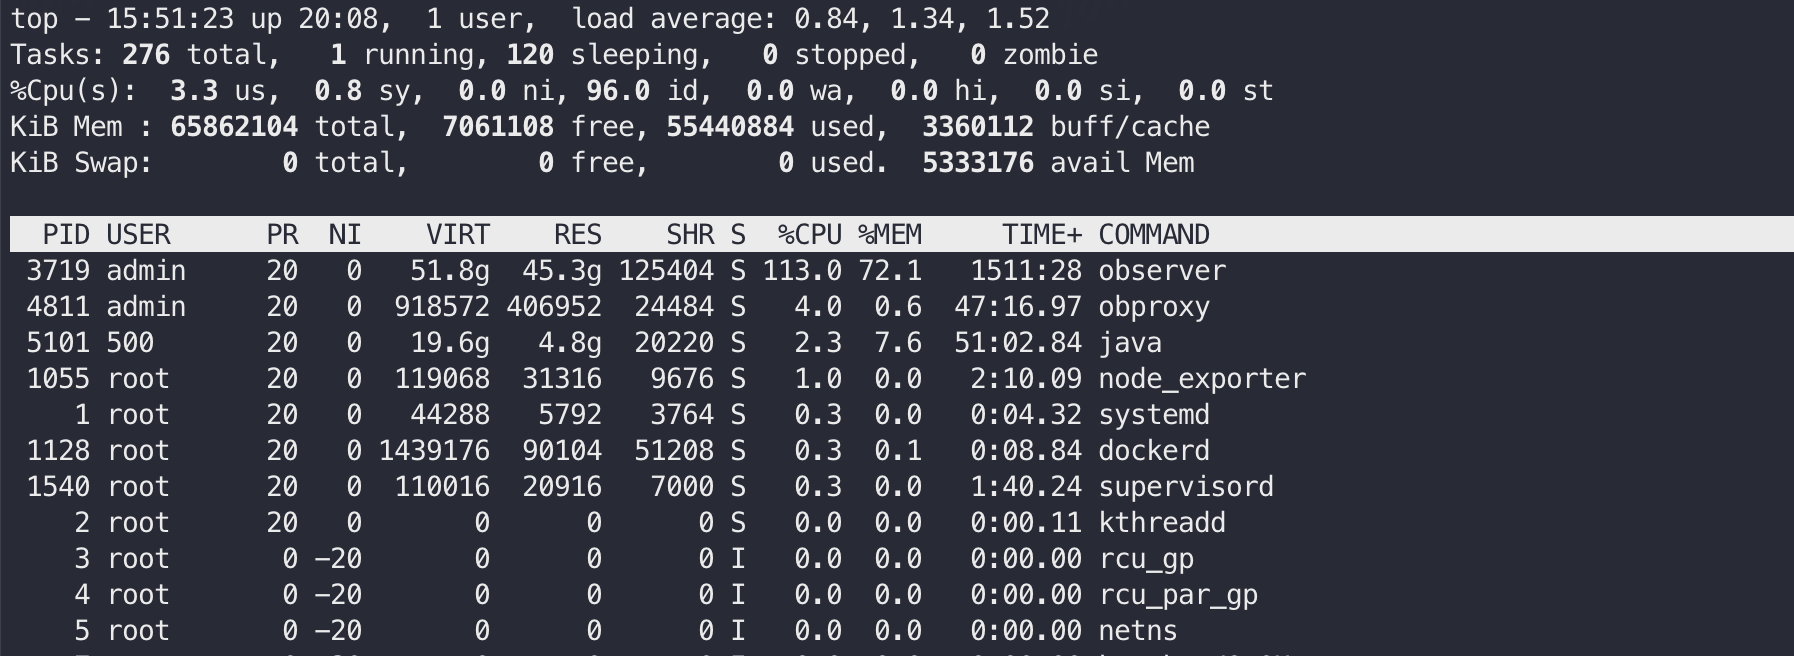
Task: Click the netns process entry
Action: coord(1138,631)
